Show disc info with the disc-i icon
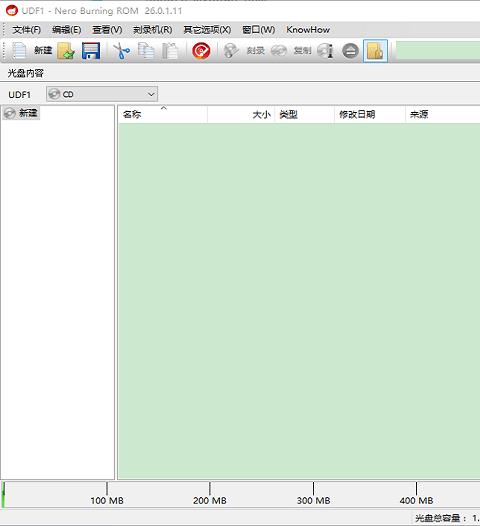Image resolution: width=480 pixels, height=526 pixels. tap(325, 51)
